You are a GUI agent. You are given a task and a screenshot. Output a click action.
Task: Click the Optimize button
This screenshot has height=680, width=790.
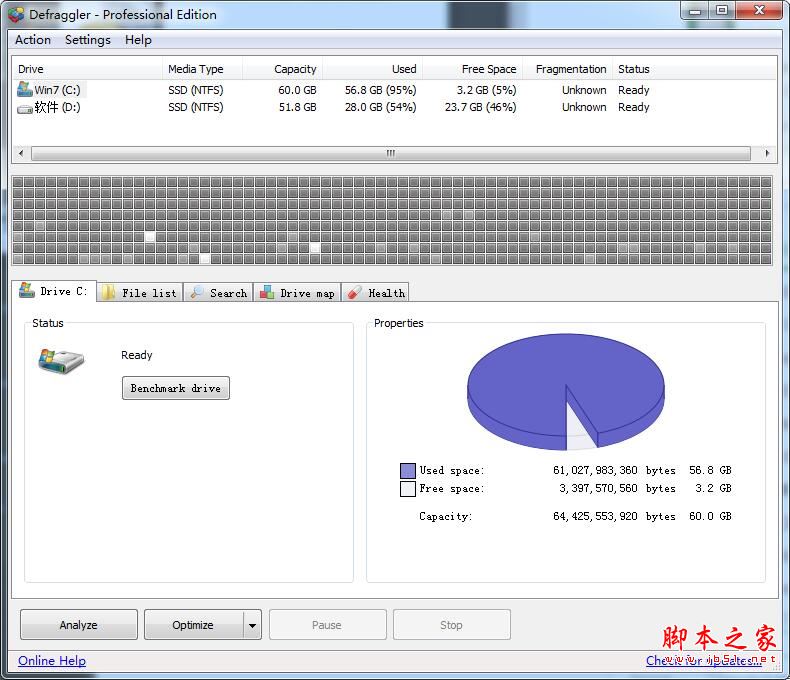(x=193, y=625)
